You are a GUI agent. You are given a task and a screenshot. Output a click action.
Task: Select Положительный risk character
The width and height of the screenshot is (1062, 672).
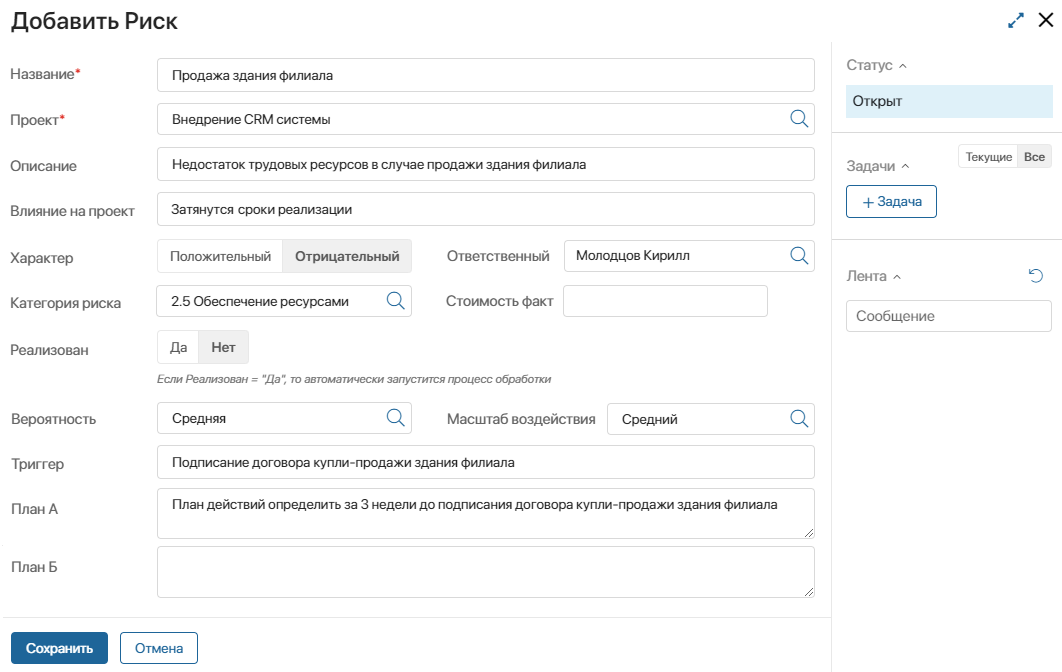[220, 256]
